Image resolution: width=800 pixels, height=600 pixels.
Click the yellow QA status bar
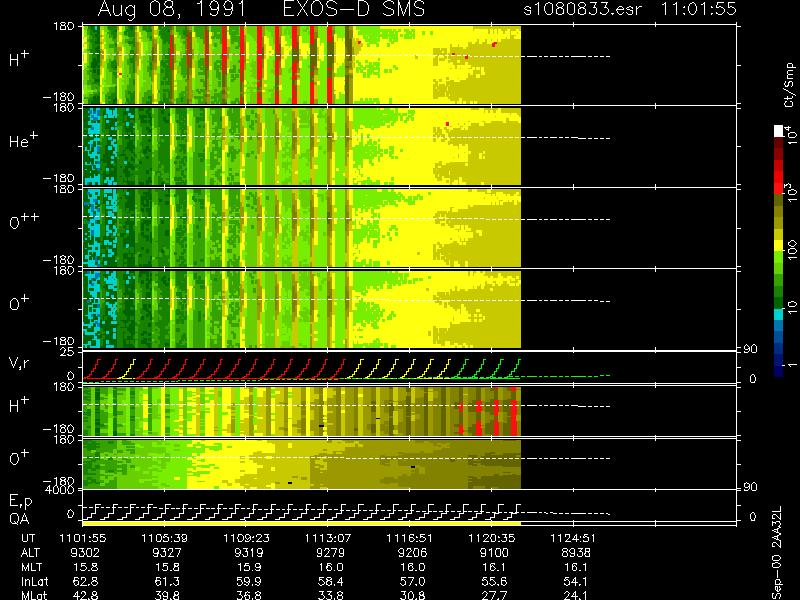point(302,523)
